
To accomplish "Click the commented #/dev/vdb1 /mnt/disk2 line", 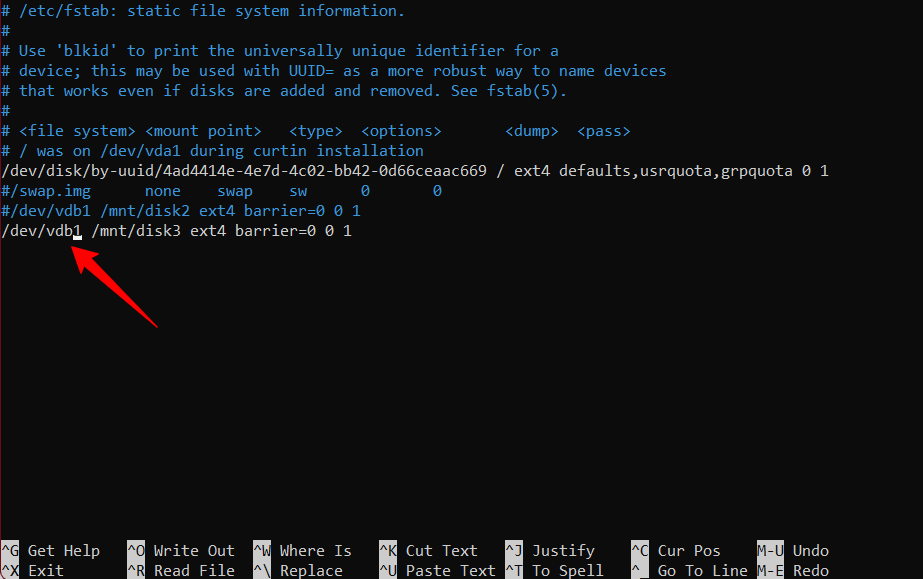I will [181, 211].
